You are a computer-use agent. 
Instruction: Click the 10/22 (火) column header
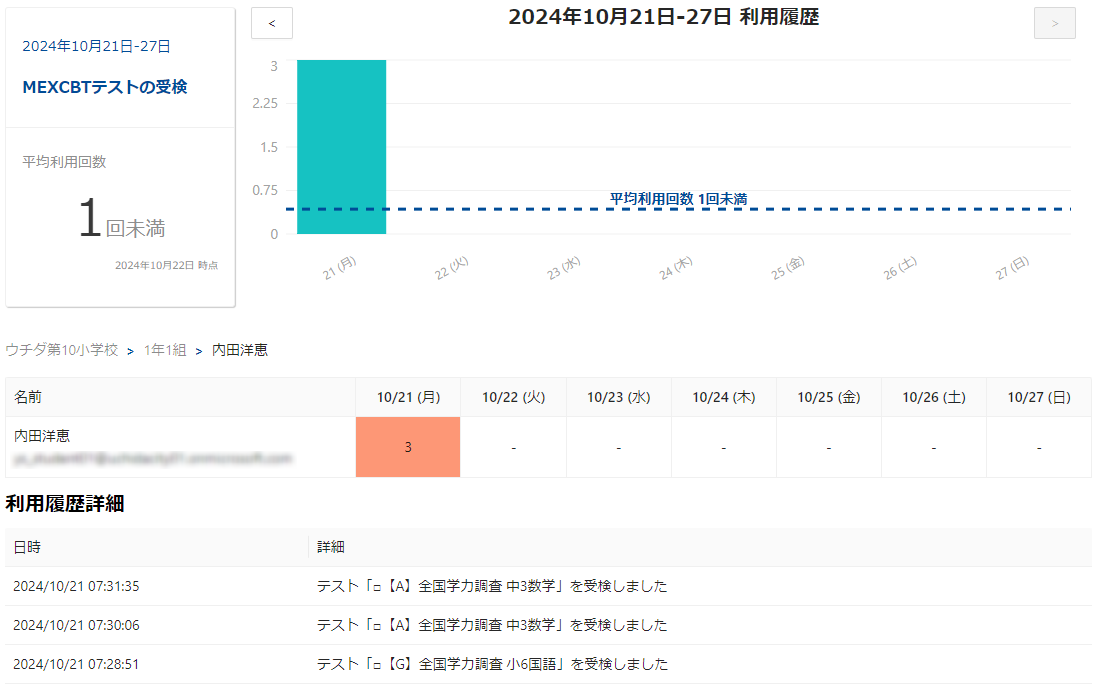[x=513, y=397]
